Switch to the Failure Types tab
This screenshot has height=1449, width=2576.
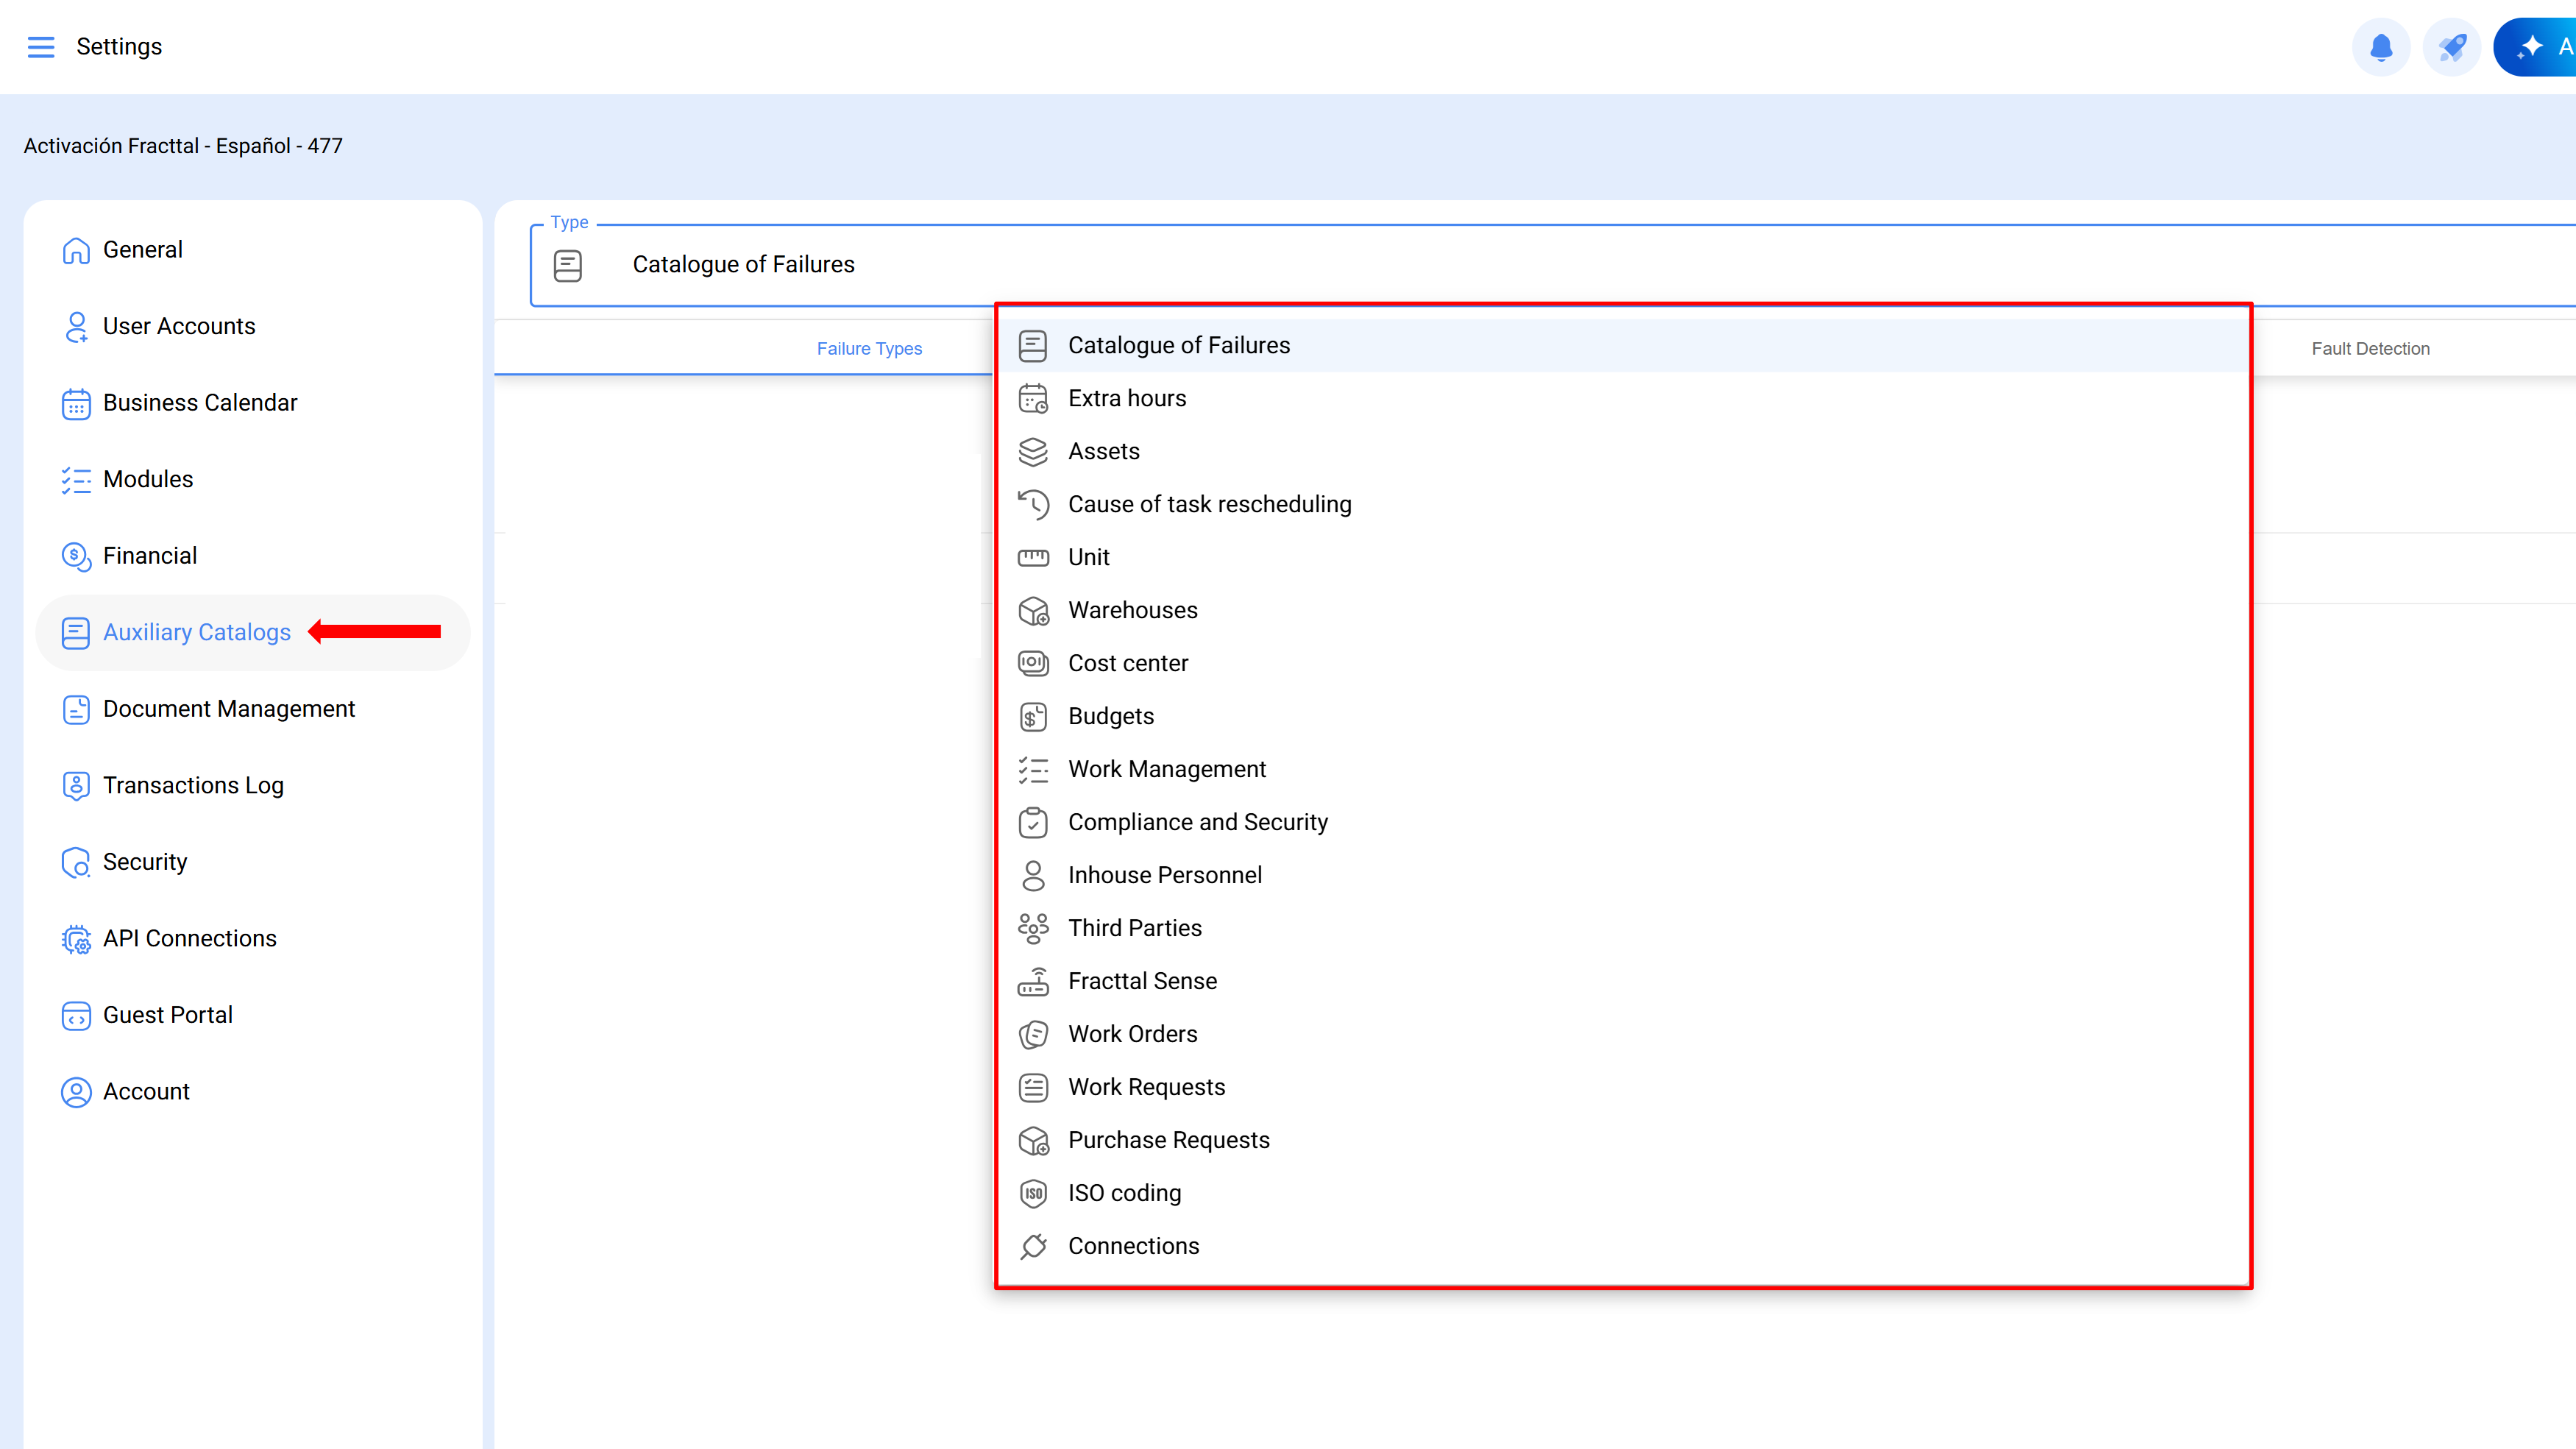[x=869, y=348]
